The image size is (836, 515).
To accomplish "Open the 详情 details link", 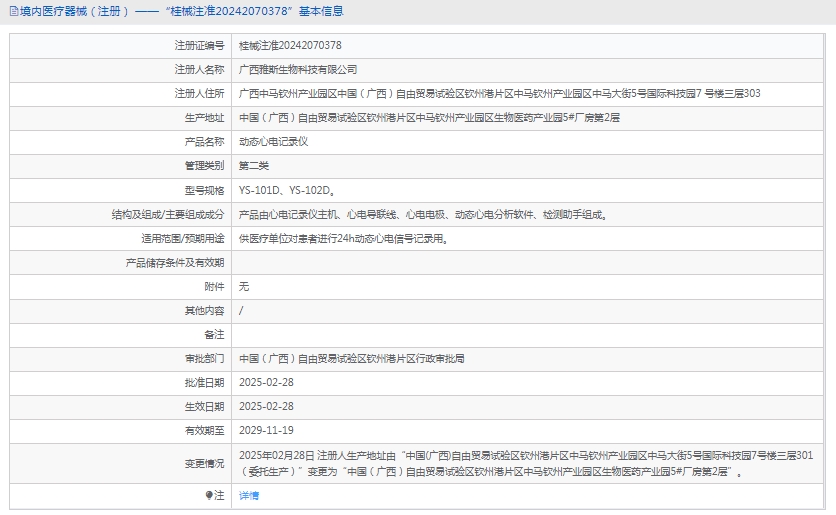I will click(249, 495).
